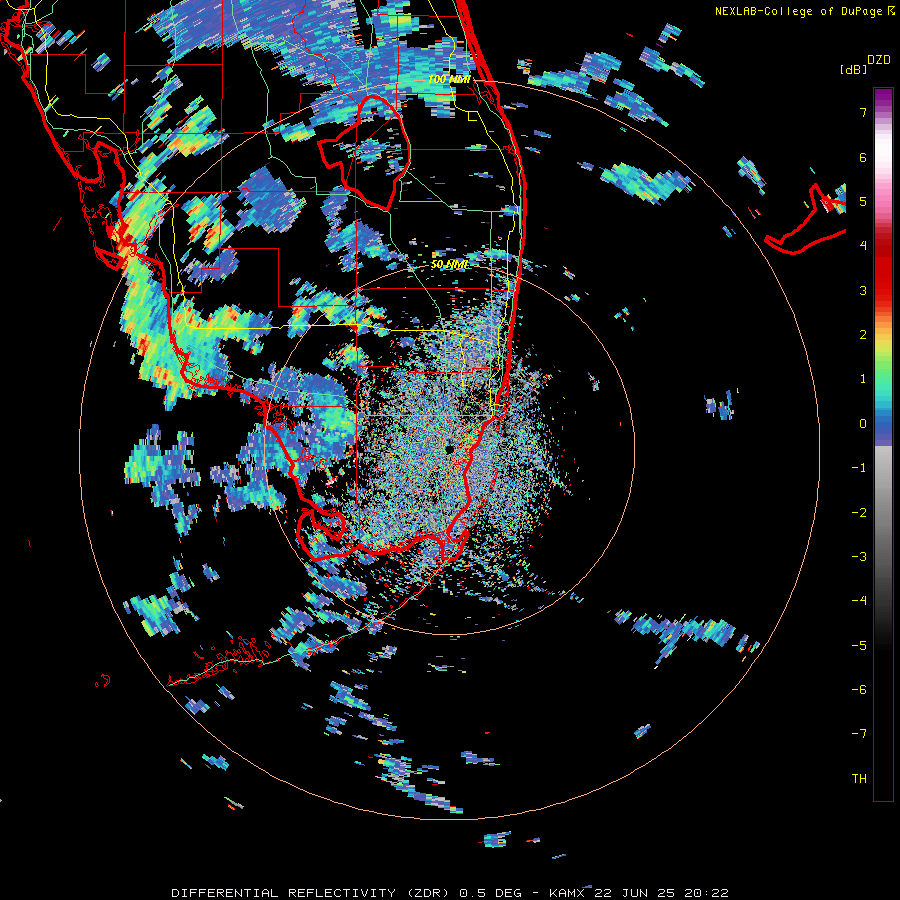Click the 2 value on color scale
This screenshot has width=900, height=900.
tap(863, 335)
